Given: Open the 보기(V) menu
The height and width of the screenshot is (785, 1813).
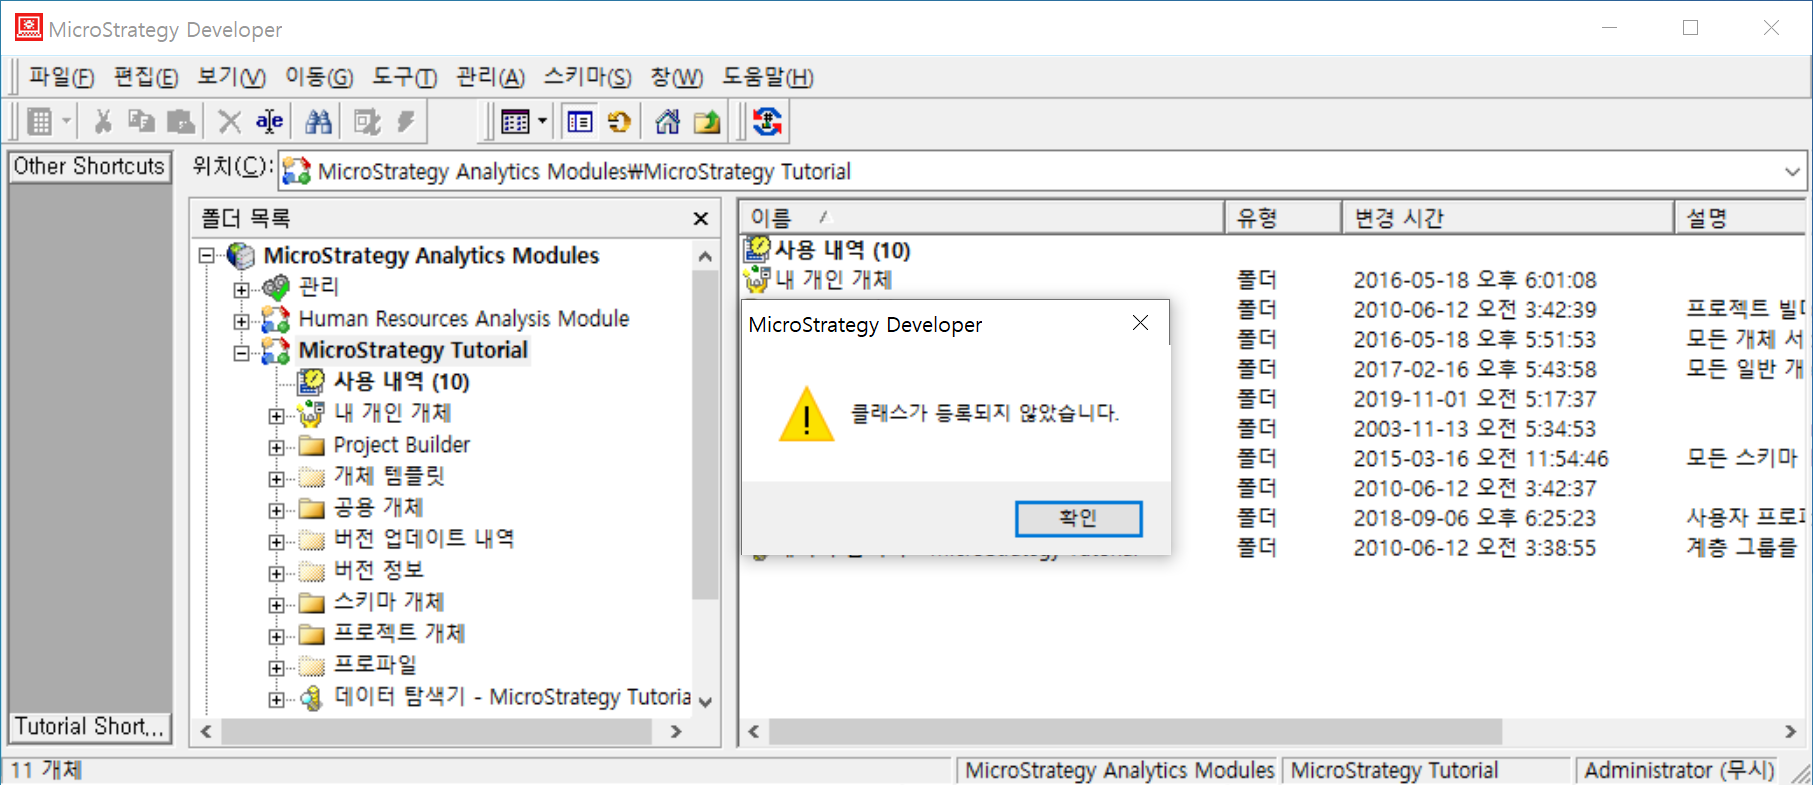Looking at the screenshot, I should click(231, 77).
